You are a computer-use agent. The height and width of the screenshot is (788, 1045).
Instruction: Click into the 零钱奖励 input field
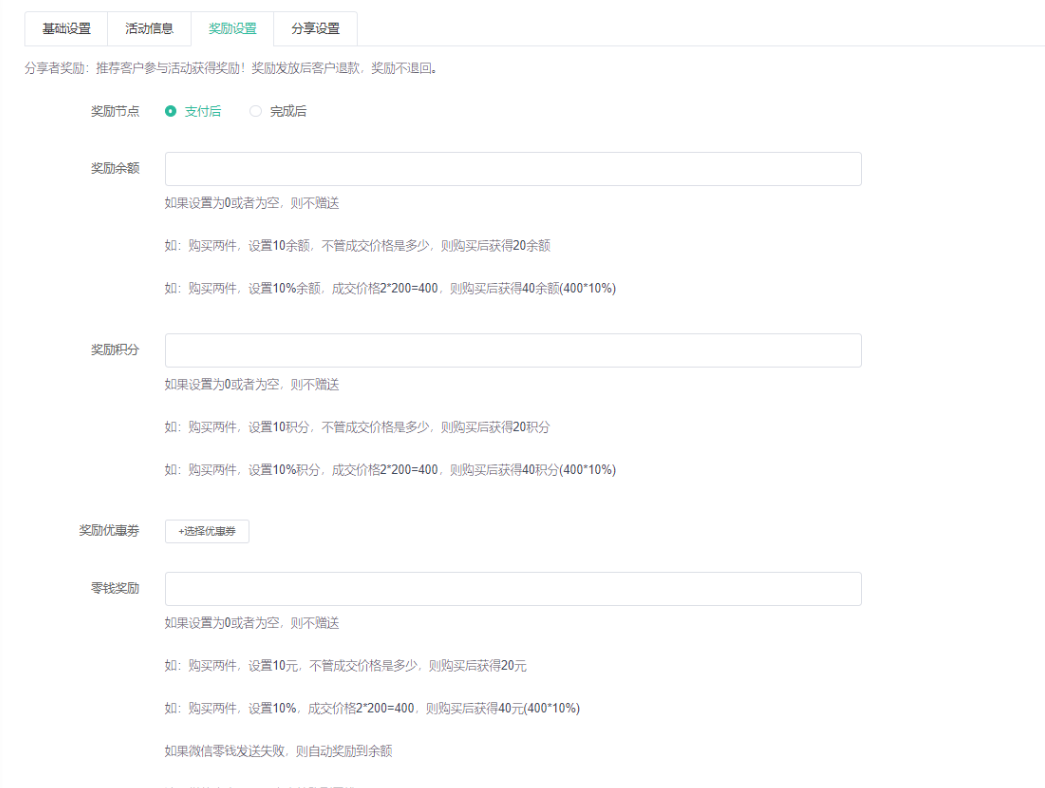click(x=513, y=589)
